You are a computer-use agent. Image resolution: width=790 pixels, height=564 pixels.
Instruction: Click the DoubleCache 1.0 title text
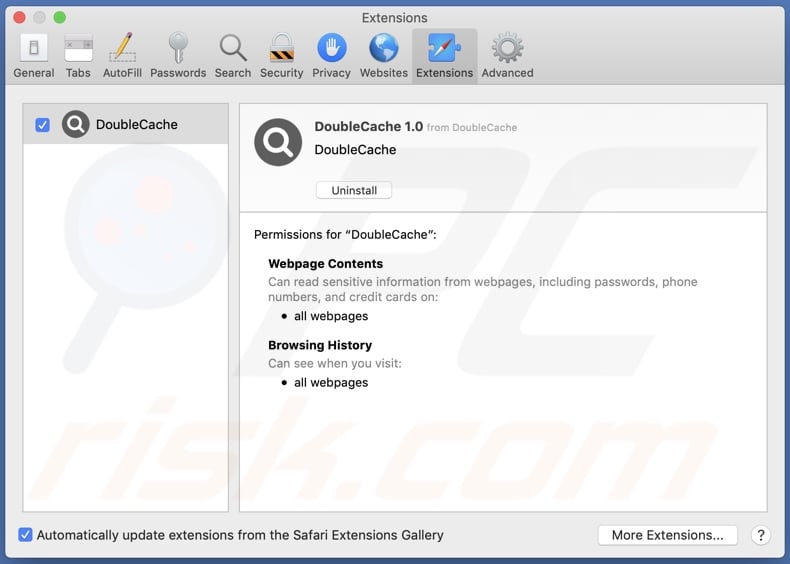(x=368, y=127)
